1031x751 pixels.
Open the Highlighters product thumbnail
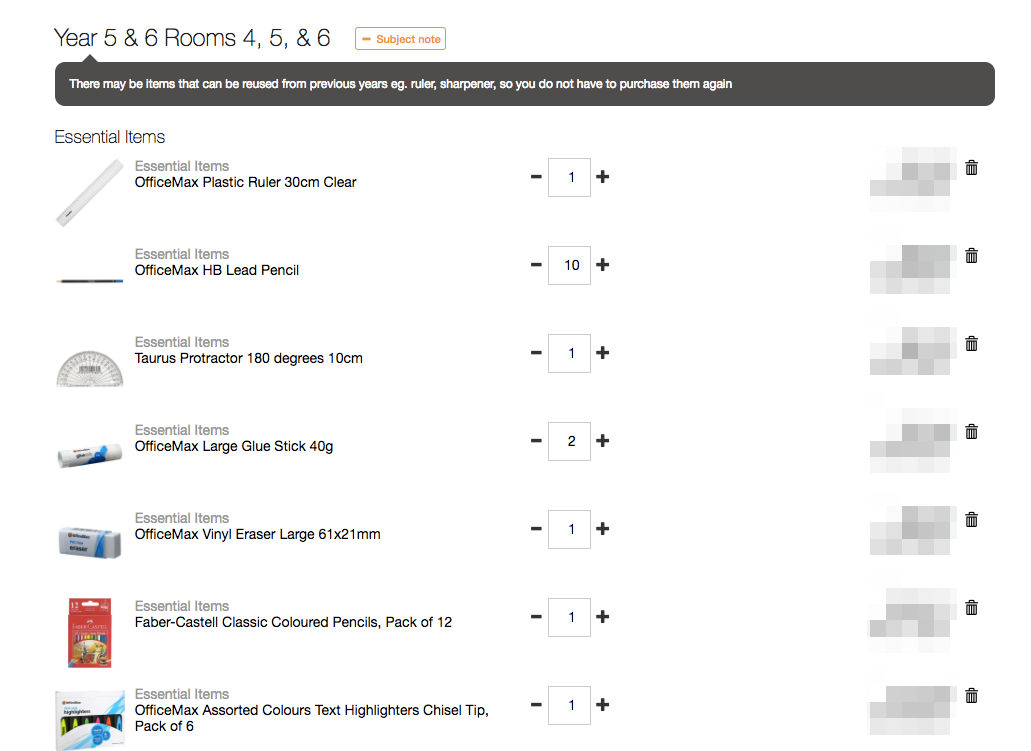tap(90, 720)
